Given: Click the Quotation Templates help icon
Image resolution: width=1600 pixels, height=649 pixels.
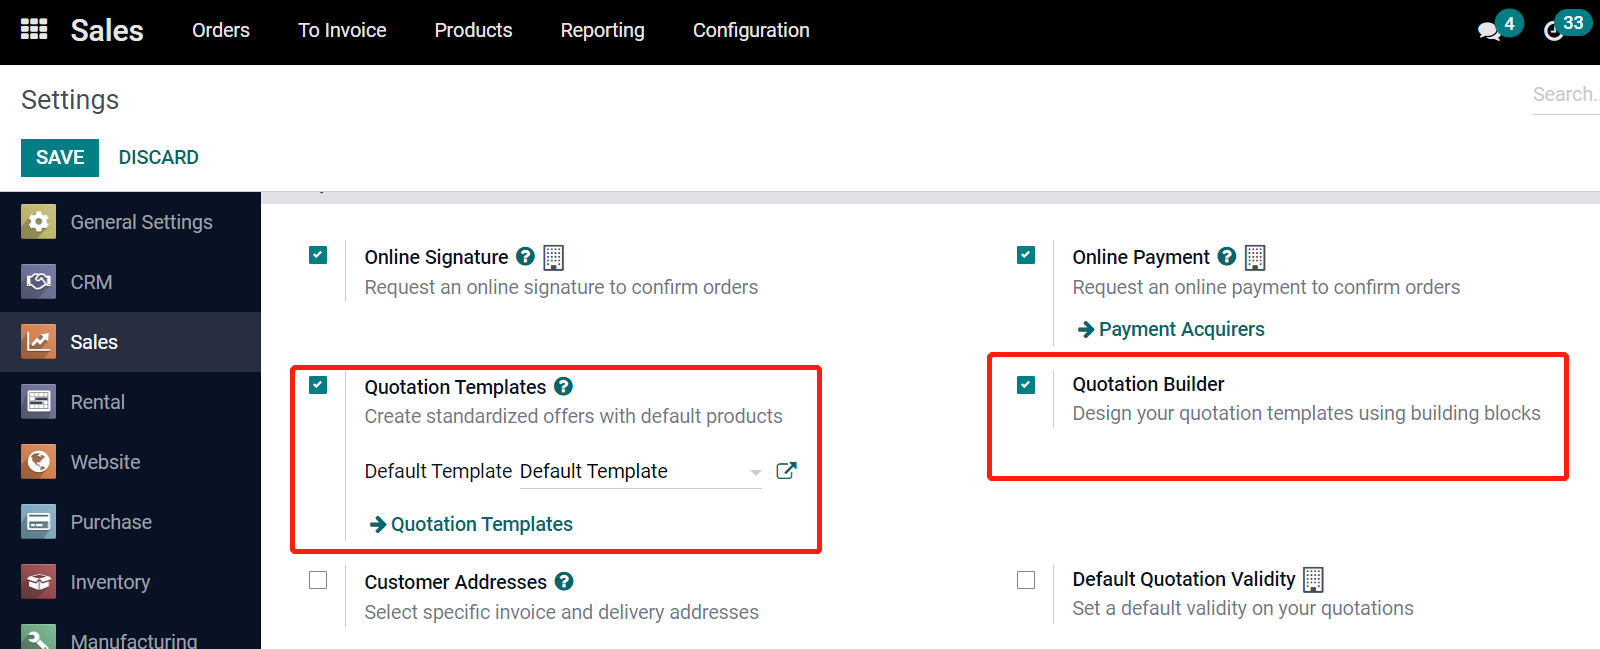Looking at the screenshot, I should pos(563,387).
